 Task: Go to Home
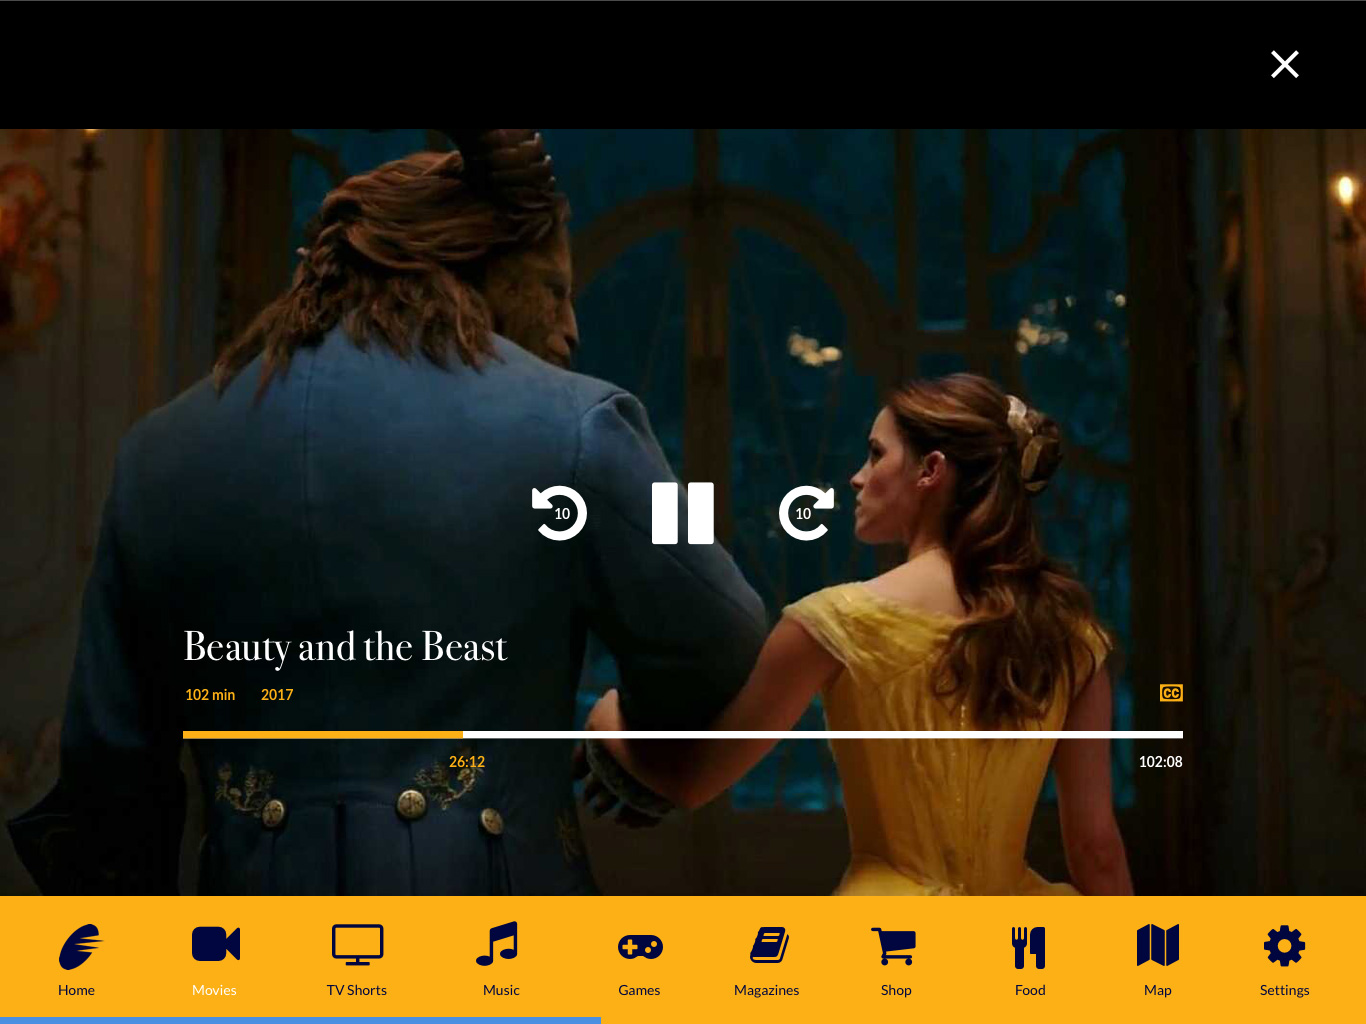coord(77,960)
